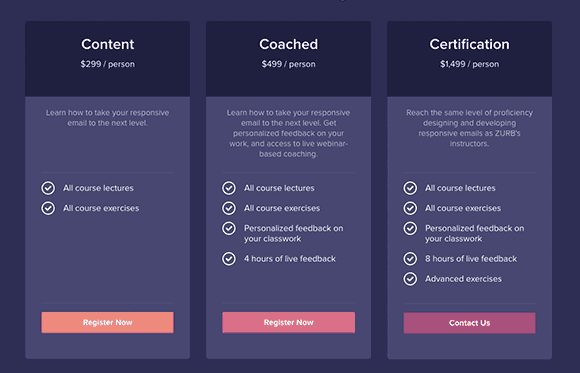This screenshot has width=580, height=373.
Task: Click checkmark beside 4 hours of live feedback
Action: tap(229, 259)
